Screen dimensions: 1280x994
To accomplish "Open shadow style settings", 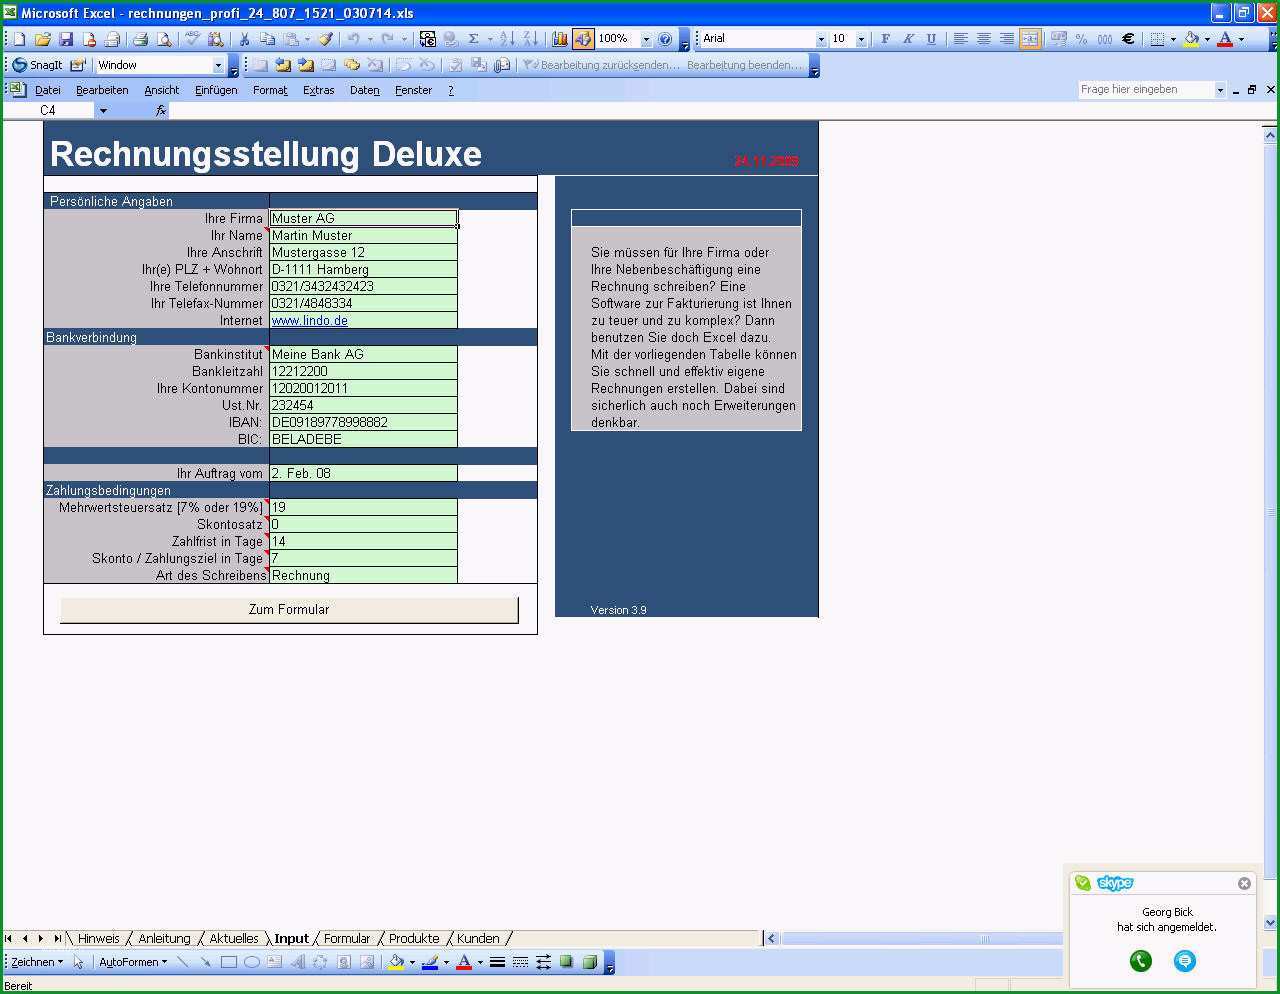I will pos(566,962).
